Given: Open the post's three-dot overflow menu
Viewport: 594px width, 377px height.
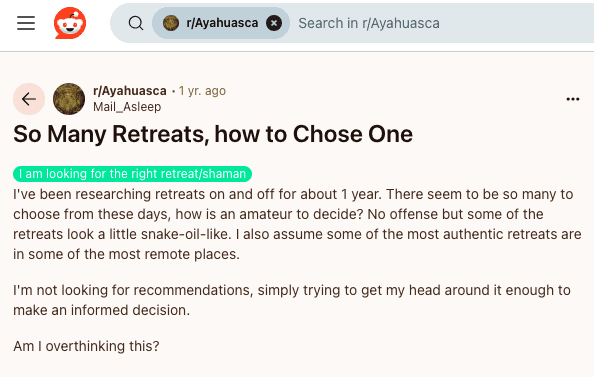Looking at the screenshot, I should coord(572,99).
